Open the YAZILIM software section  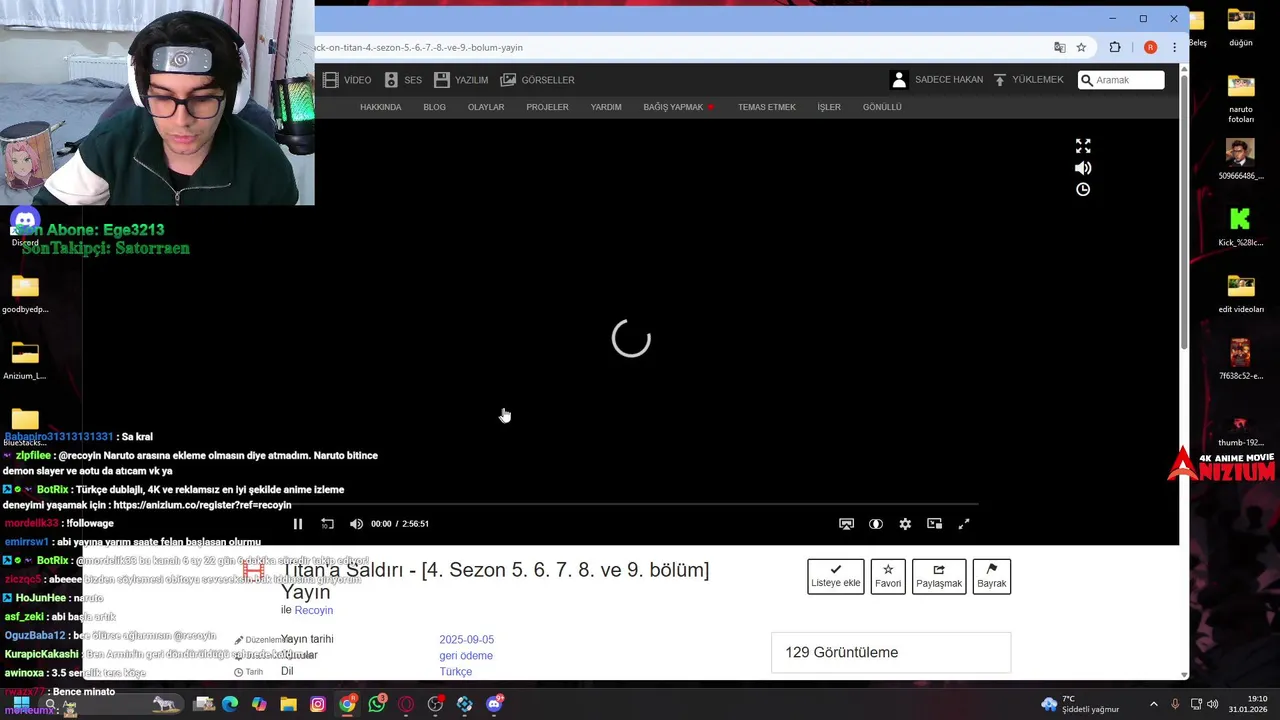tap(461, 80)
